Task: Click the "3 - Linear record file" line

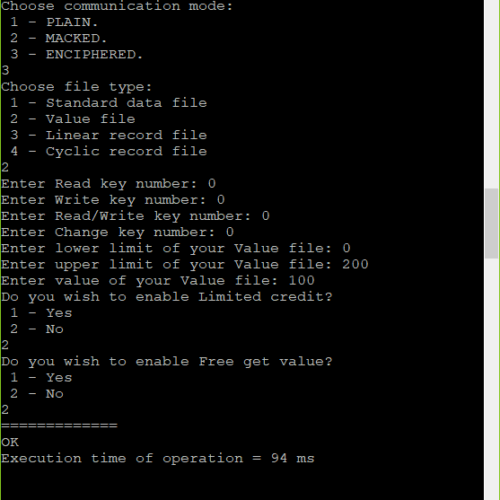Action: [108, 135]
